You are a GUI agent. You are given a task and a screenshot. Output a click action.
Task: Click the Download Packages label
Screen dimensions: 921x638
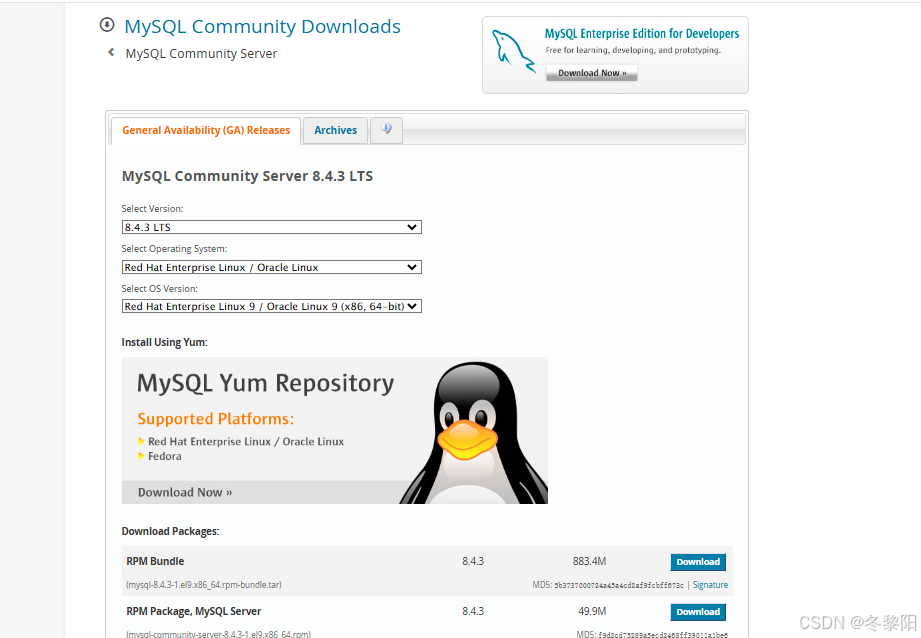click(x=170, y=531)
